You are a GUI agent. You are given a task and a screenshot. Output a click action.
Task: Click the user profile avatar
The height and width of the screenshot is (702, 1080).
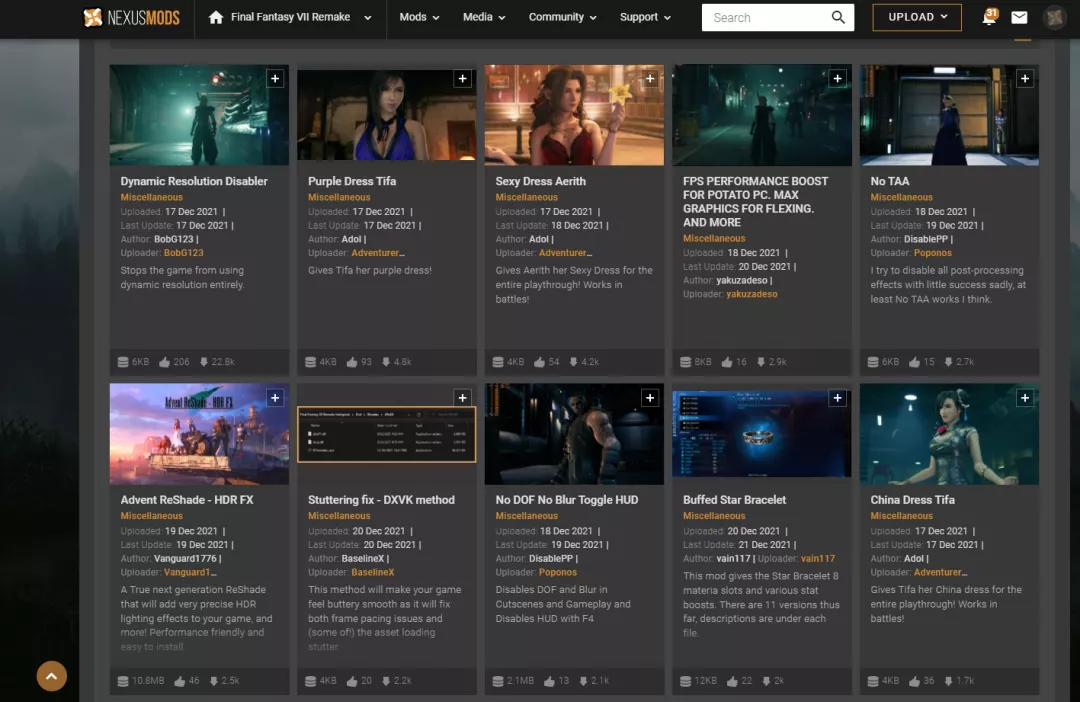[1055, 17]
